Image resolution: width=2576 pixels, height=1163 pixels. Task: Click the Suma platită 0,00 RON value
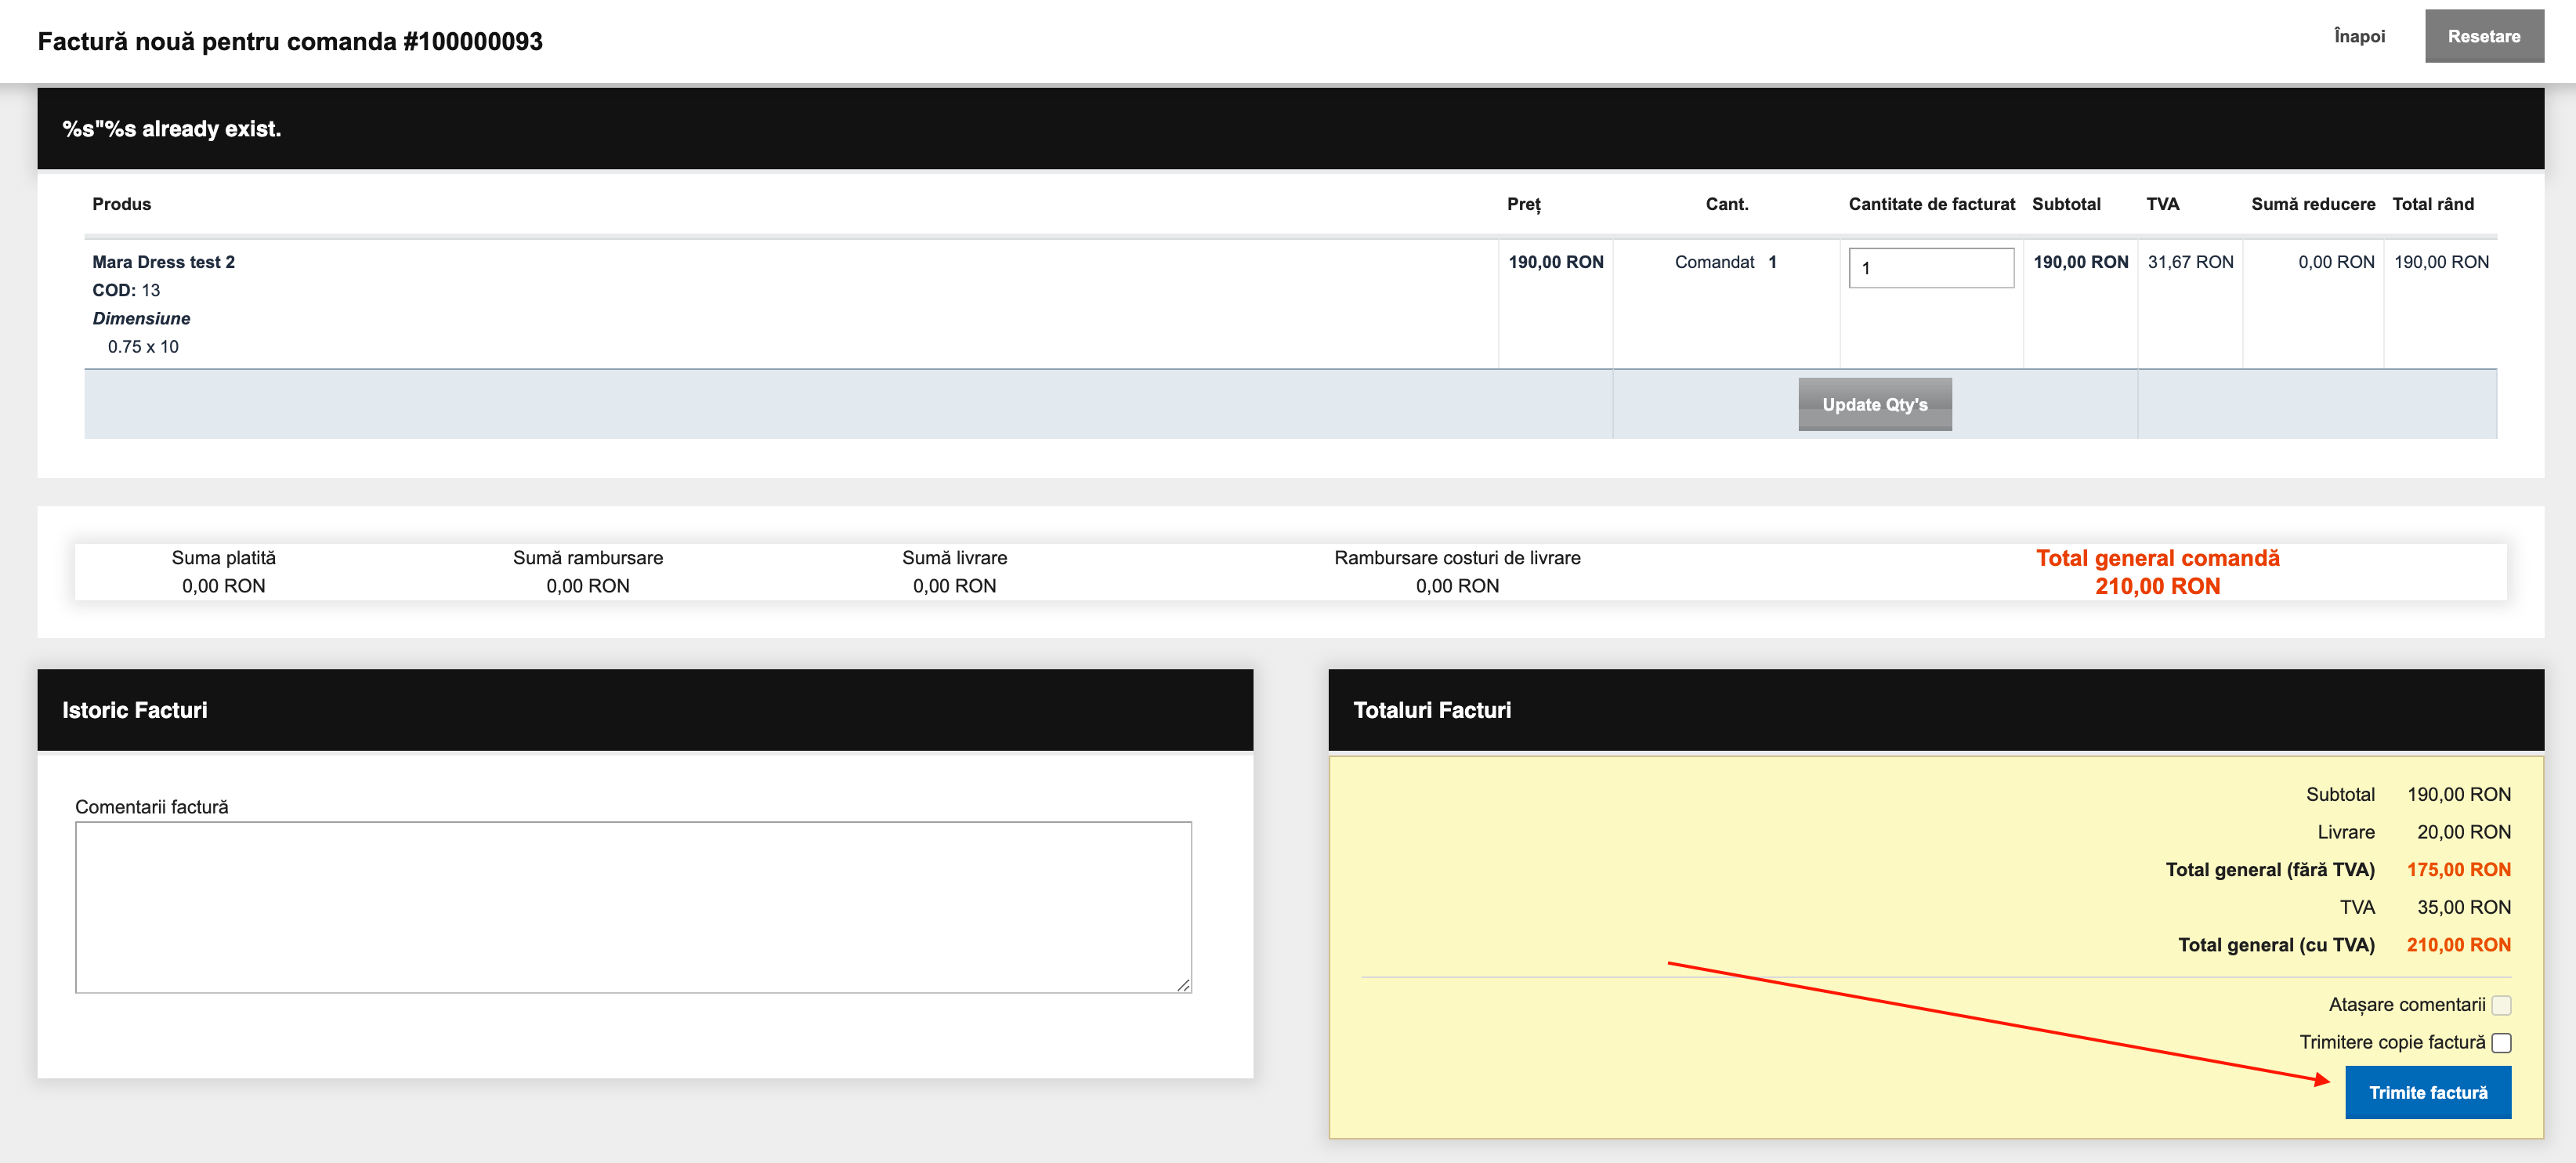click(223, 586)
